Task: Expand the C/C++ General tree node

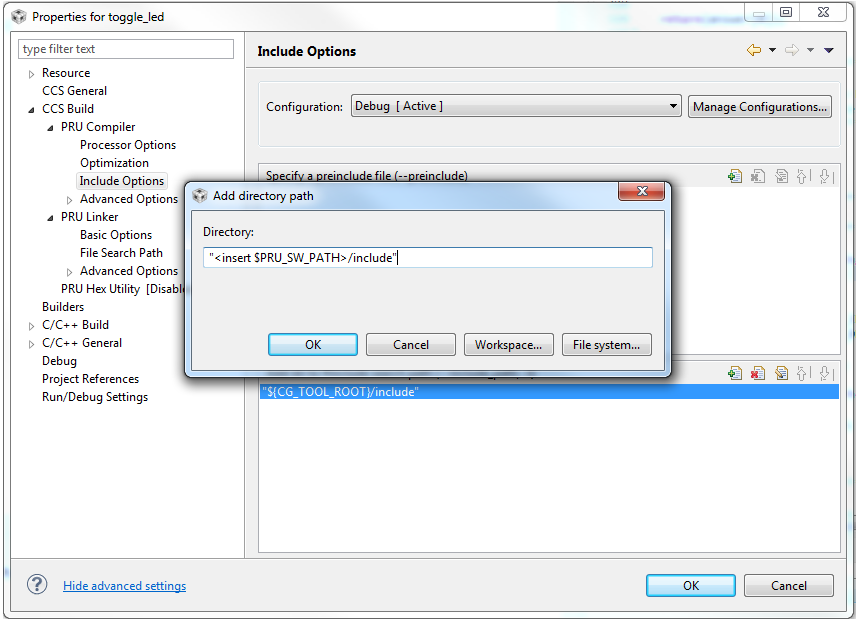Action: pyautogui.click(x=32, y=344)
